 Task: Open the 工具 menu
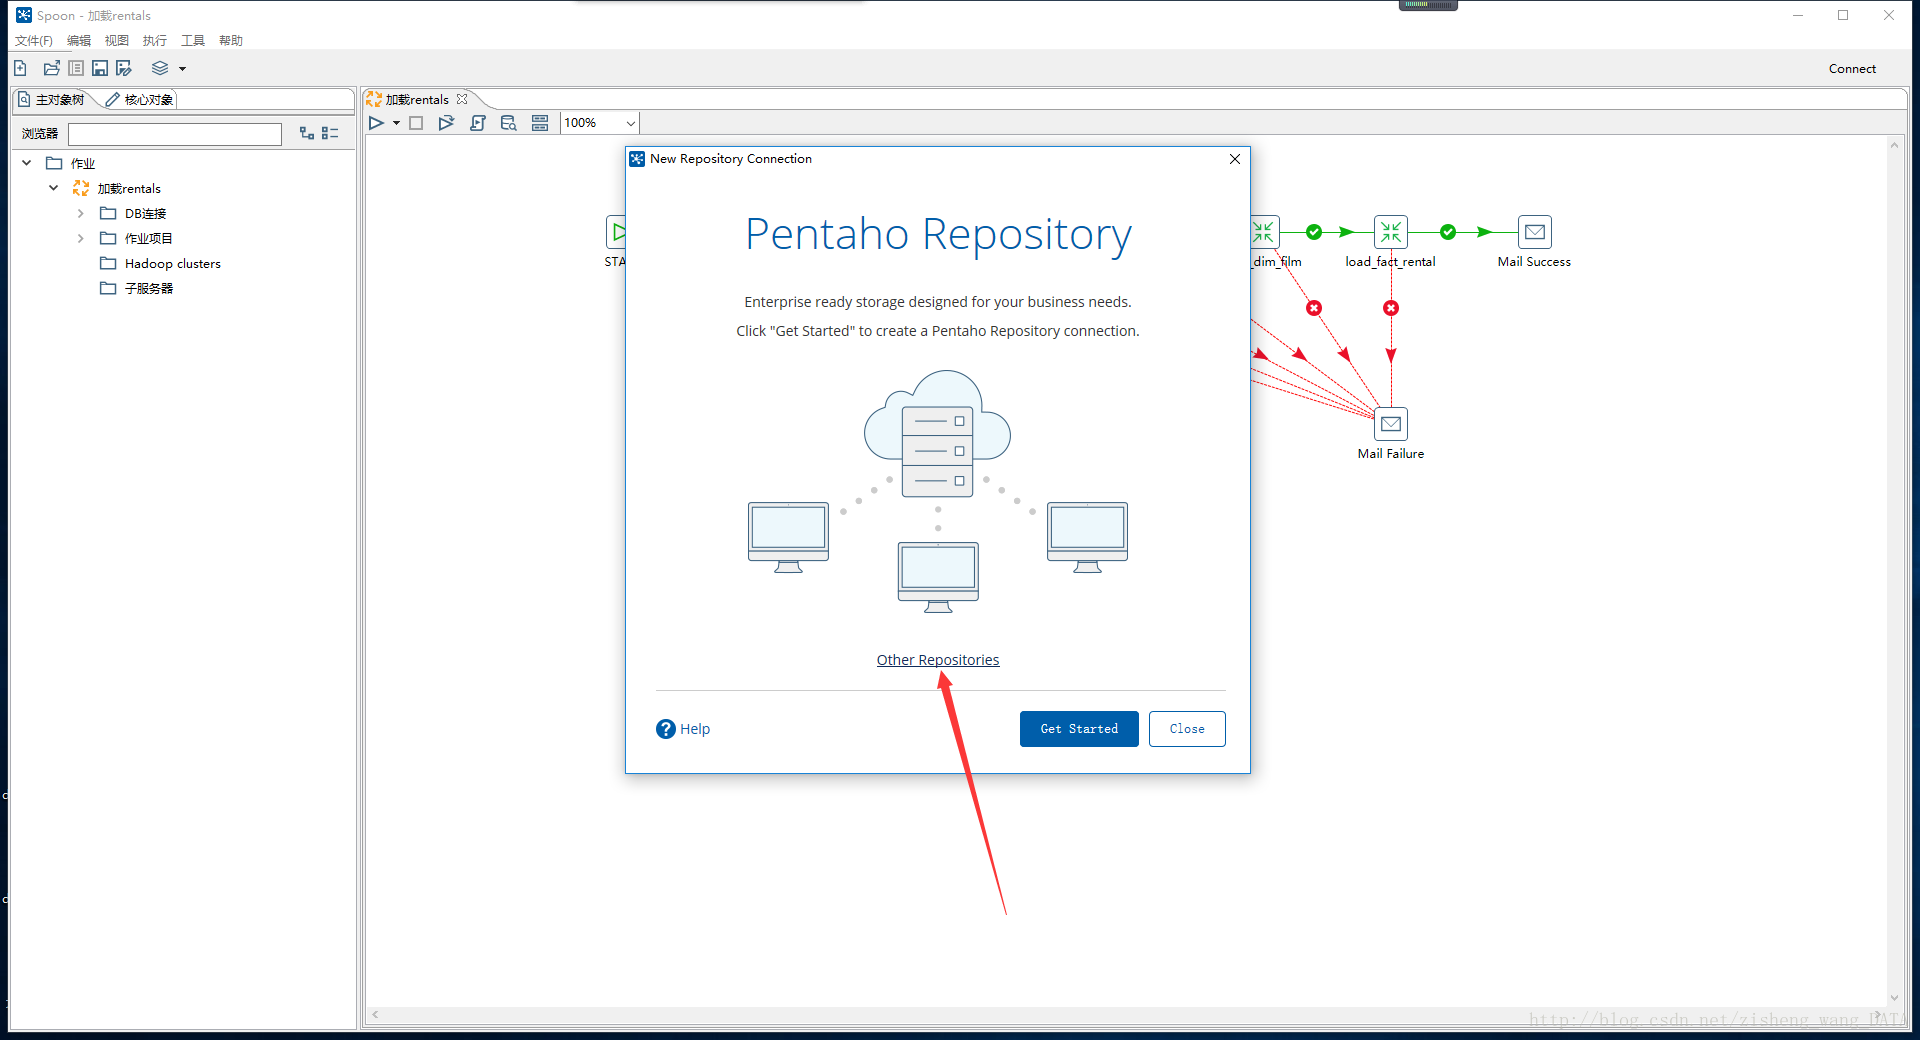pos(193,41)
